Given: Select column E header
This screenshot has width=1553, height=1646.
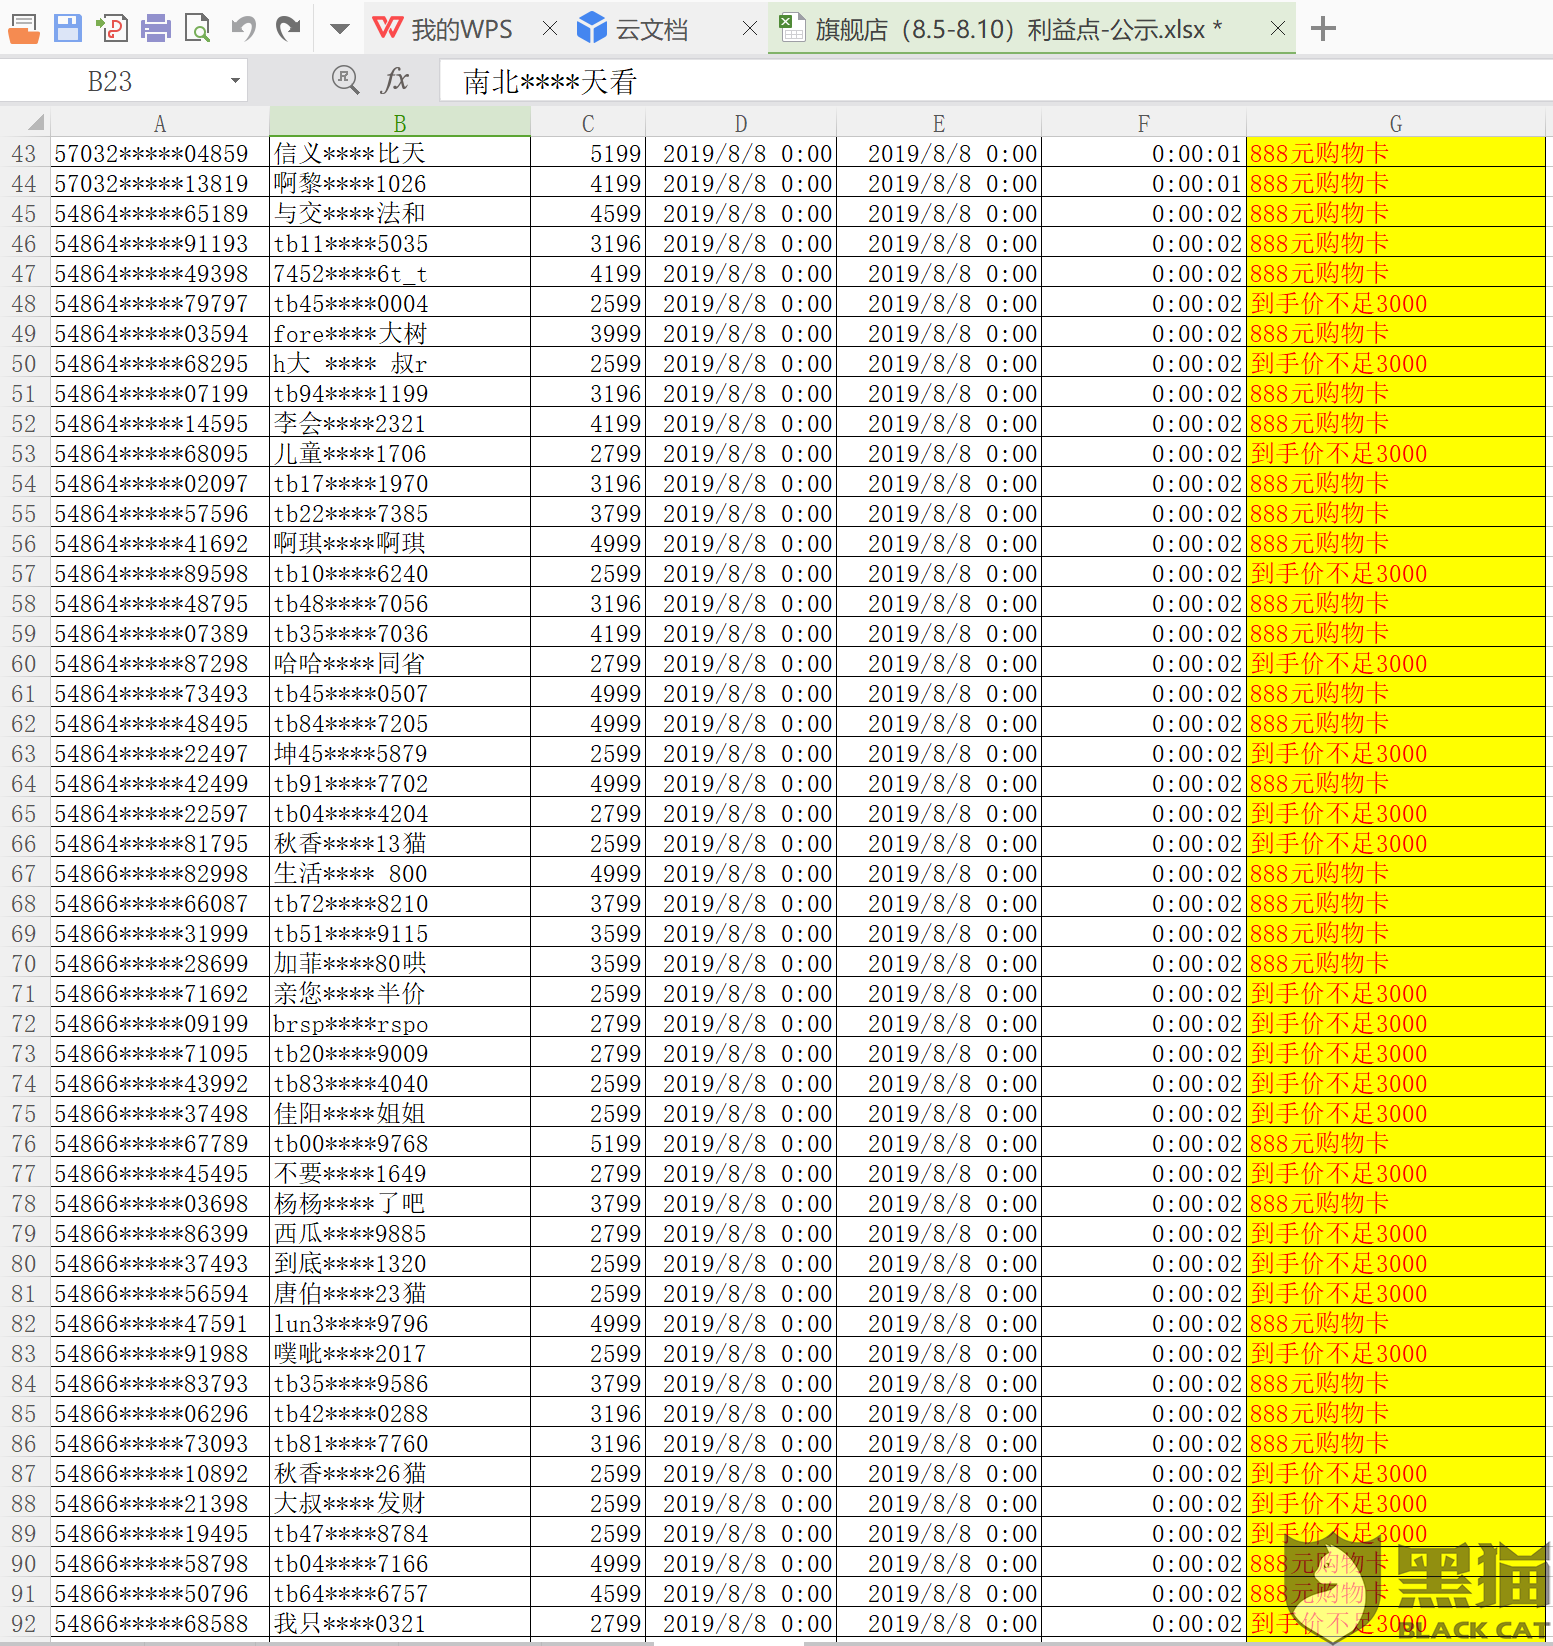Looking at the screenshot, I should [x=939, y=123].
